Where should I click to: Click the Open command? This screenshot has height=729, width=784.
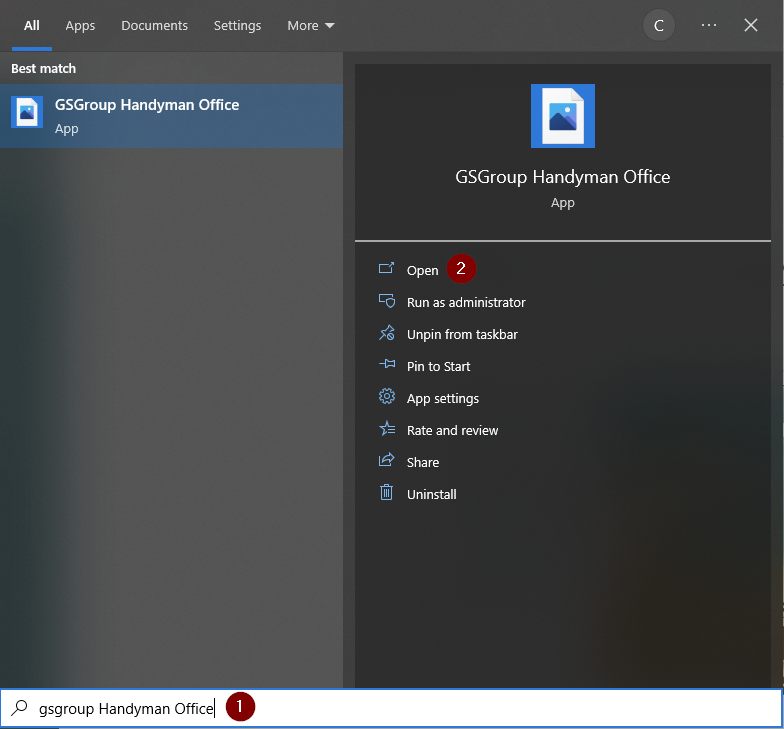coord(422,270)
